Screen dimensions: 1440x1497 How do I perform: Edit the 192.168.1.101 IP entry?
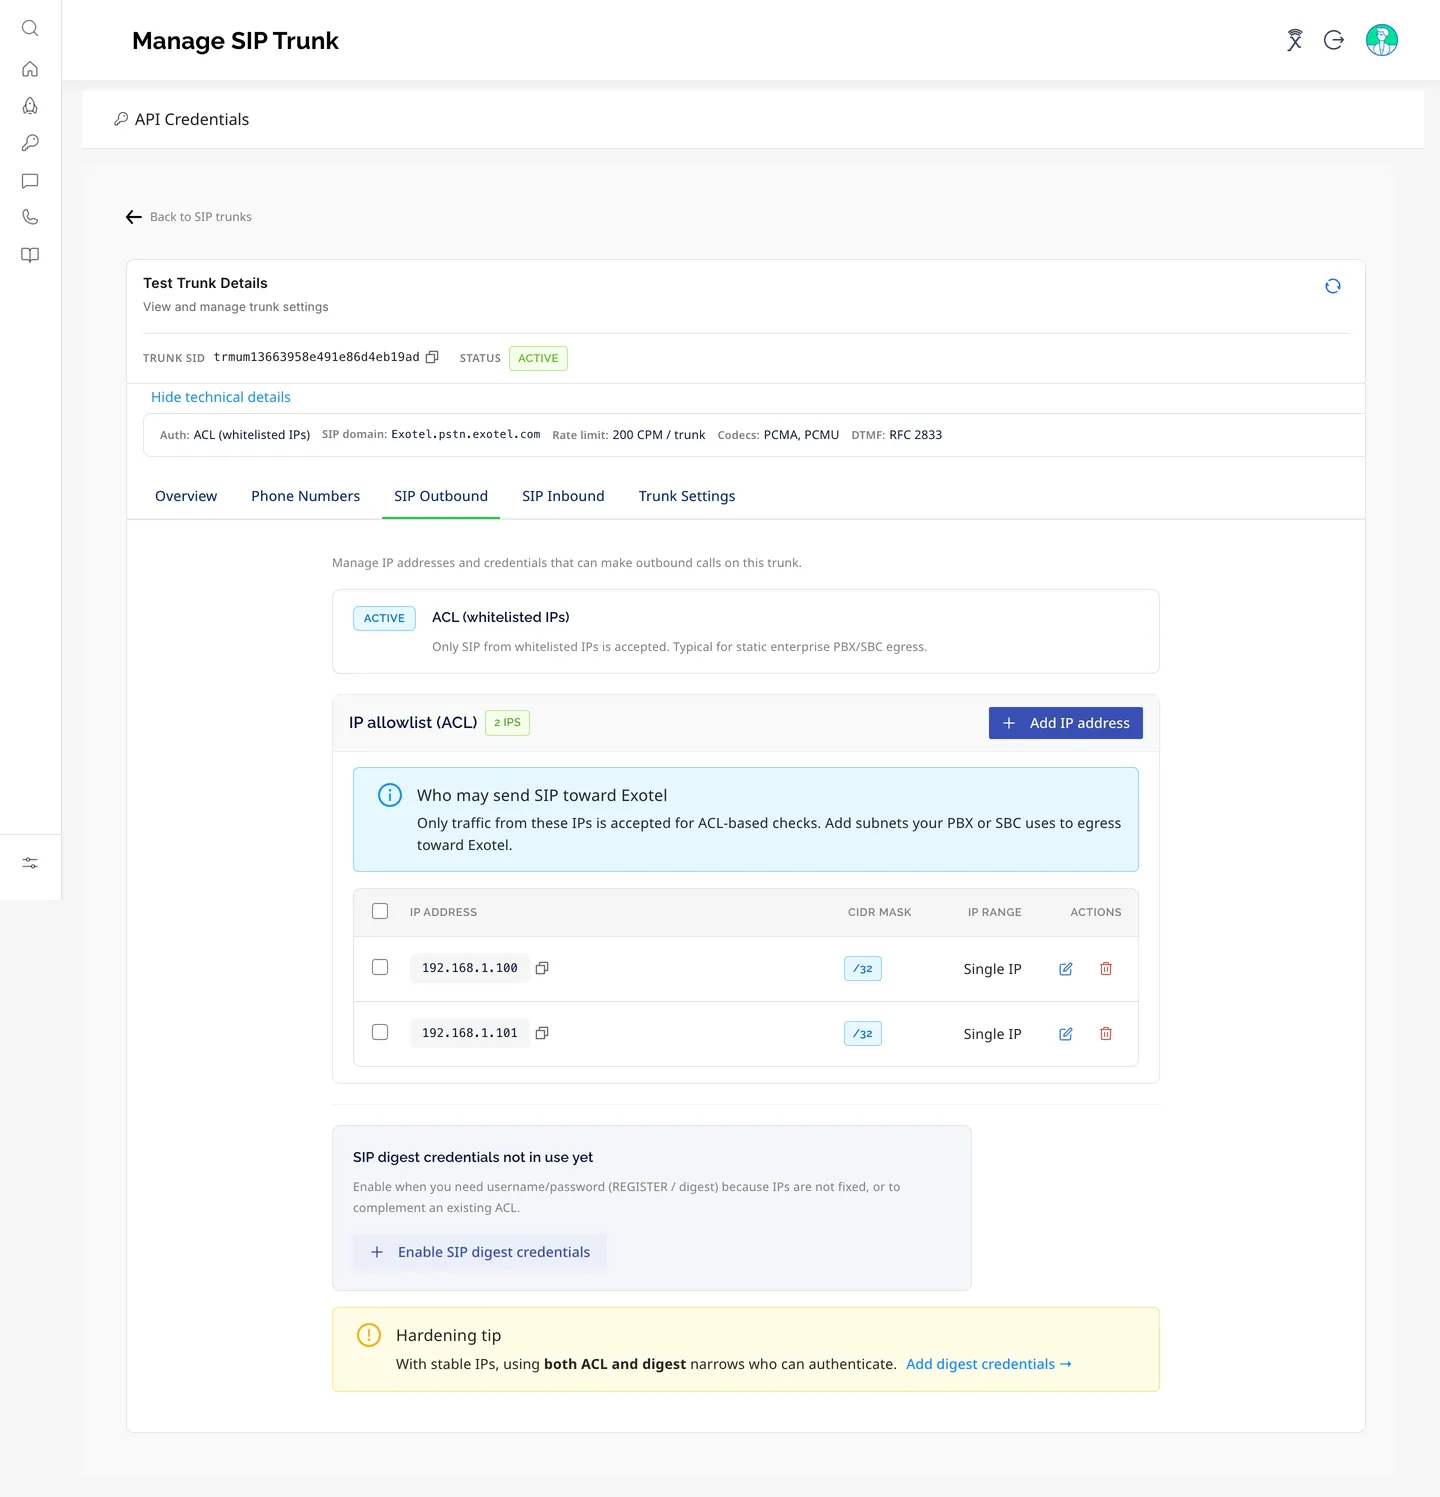click(1066, 1034)
